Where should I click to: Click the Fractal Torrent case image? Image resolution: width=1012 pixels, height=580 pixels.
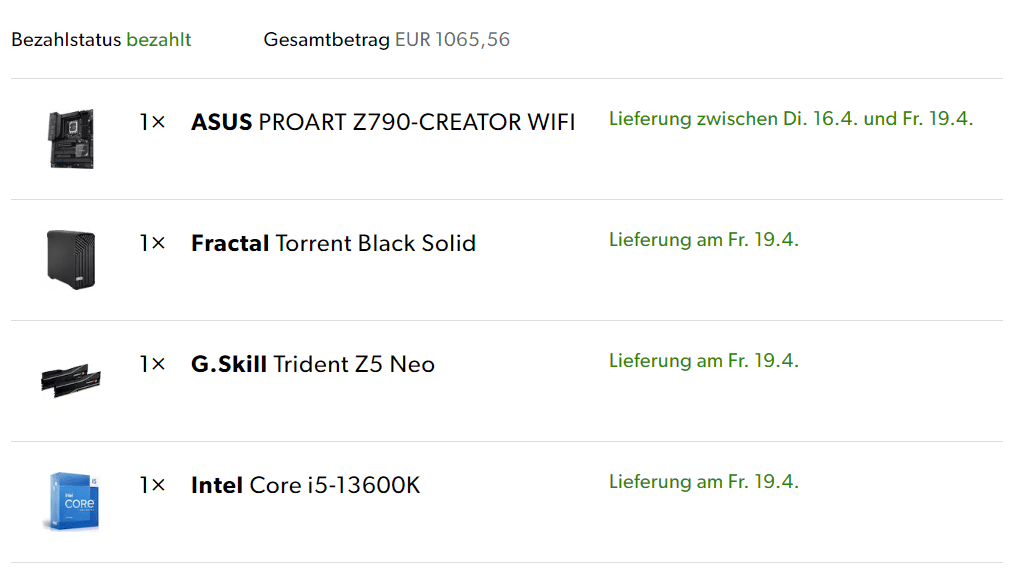coord(70,259)
